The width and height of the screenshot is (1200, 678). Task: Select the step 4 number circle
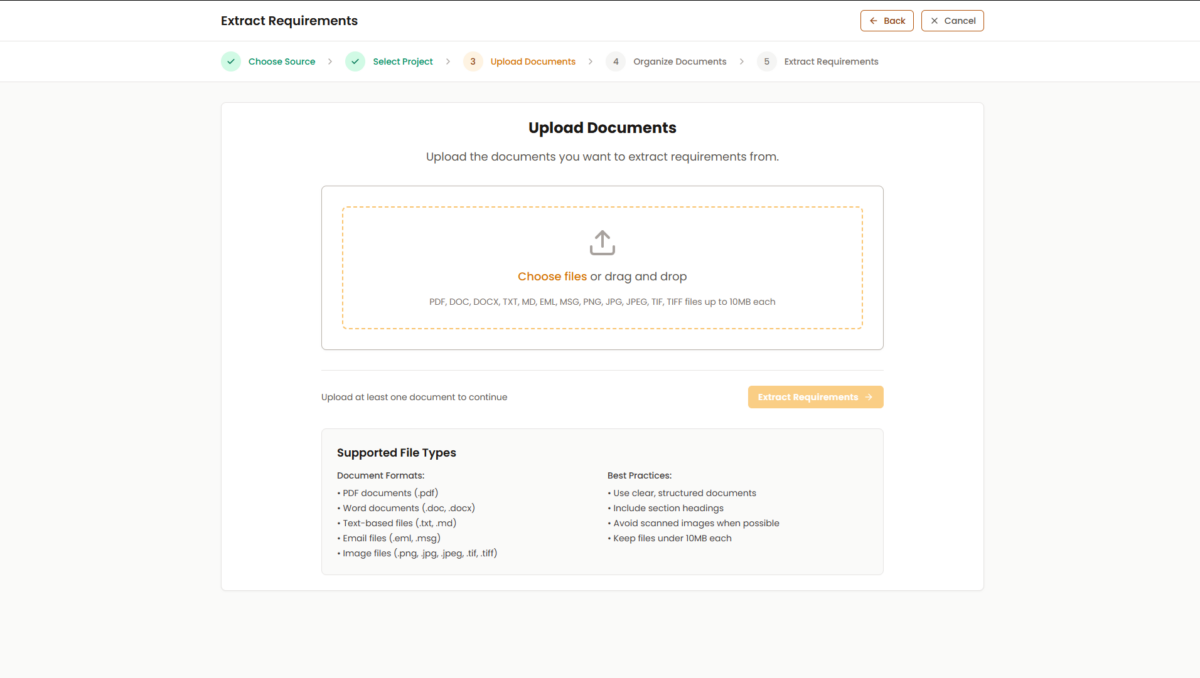[x=616, y=62]
